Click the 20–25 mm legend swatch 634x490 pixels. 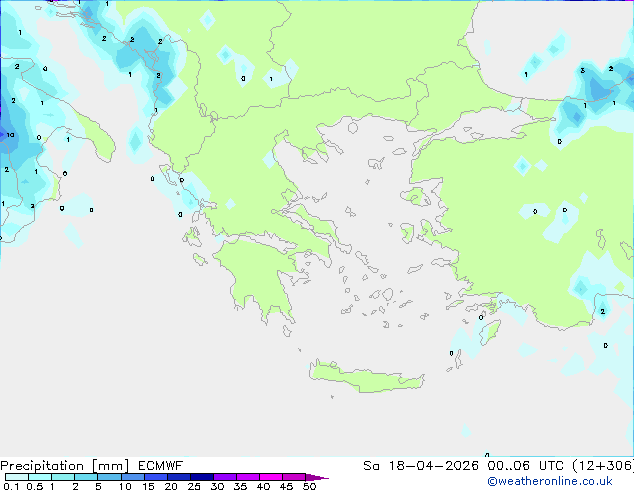point(178,477)
